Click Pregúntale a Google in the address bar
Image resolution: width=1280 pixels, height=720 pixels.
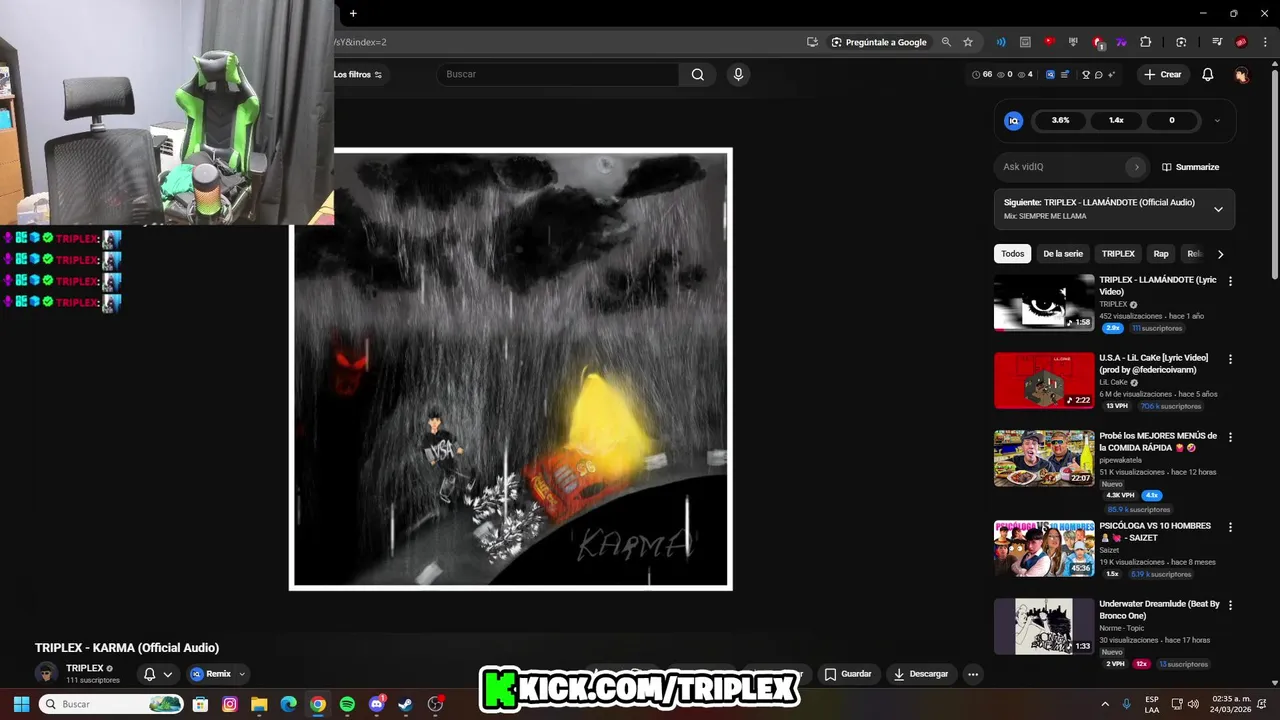click(879, 42)
